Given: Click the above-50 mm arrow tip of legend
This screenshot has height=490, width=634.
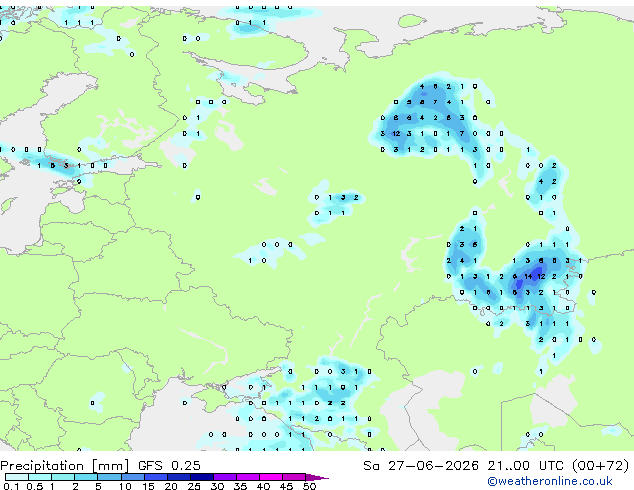Looking at the screenshot, I should [x=317, y=478].
